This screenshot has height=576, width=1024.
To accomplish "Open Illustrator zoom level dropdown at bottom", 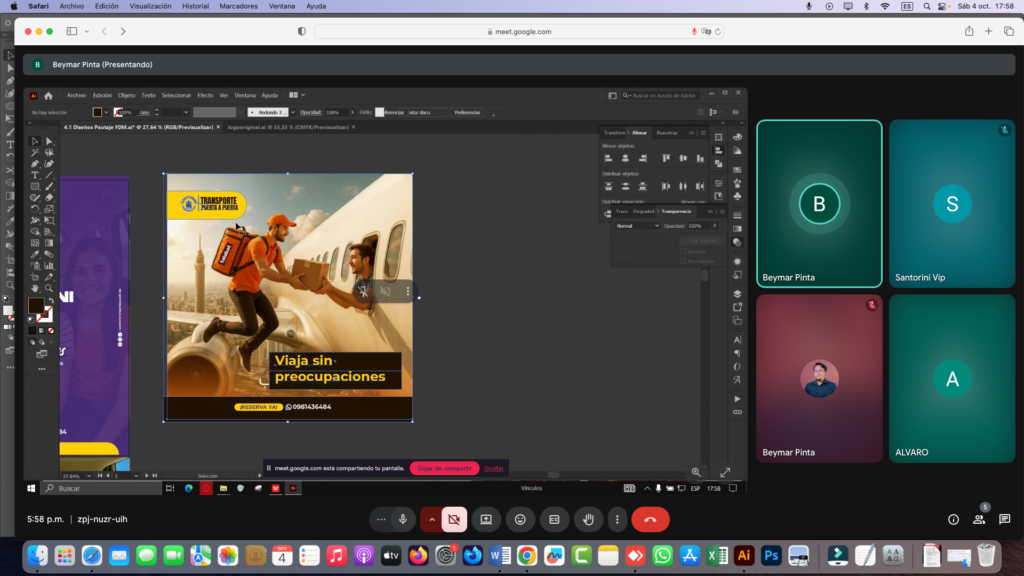I will click(x=88, y=476).
